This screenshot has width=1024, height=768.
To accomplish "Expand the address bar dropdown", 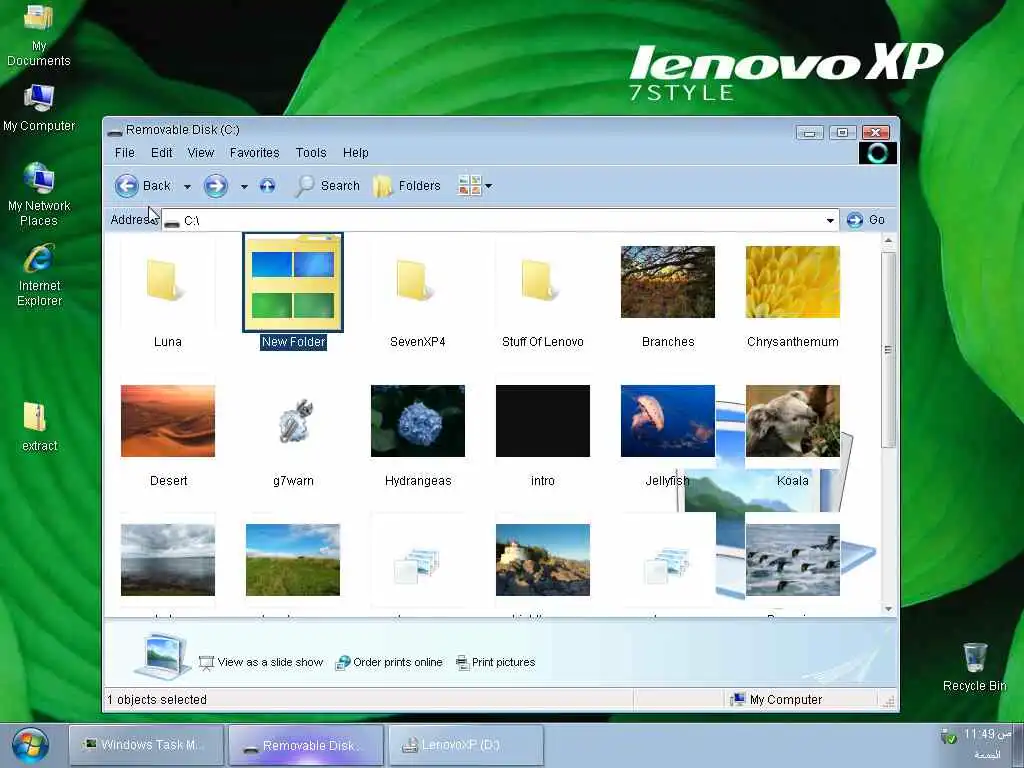I will click(x=830, y=221).
